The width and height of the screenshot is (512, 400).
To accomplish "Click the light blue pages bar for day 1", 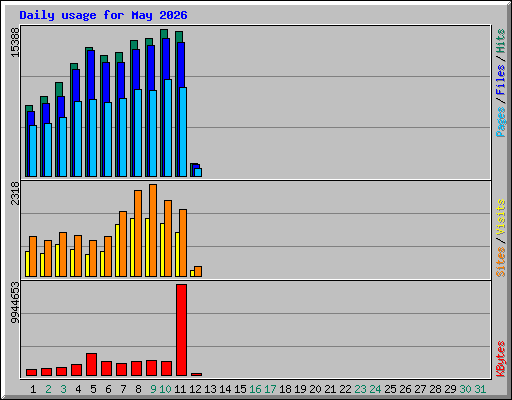I will 33,151.
